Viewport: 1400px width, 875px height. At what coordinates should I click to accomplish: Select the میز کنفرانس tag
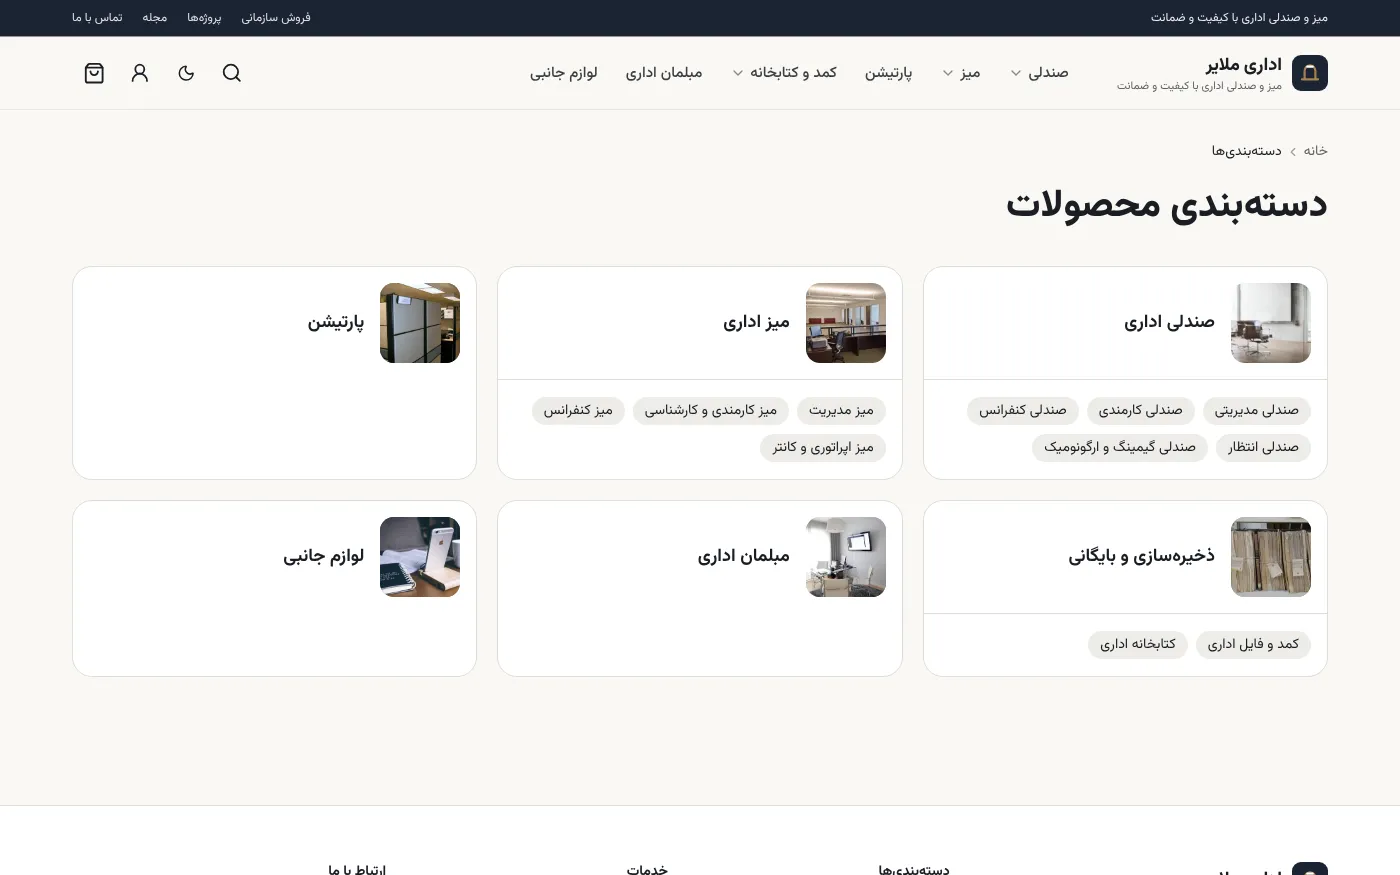click(x=579, y=410)
